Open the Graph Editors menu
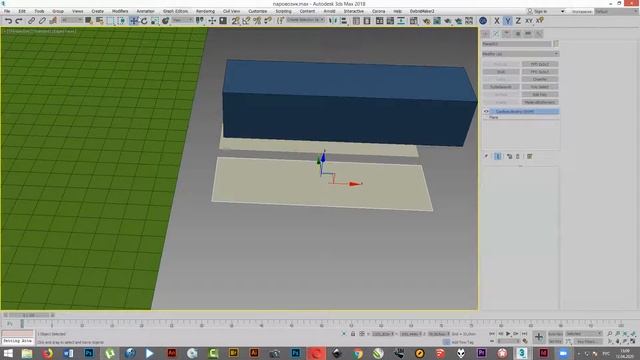The height and width of the screenshot is (360, 640). tap(176, 11)
